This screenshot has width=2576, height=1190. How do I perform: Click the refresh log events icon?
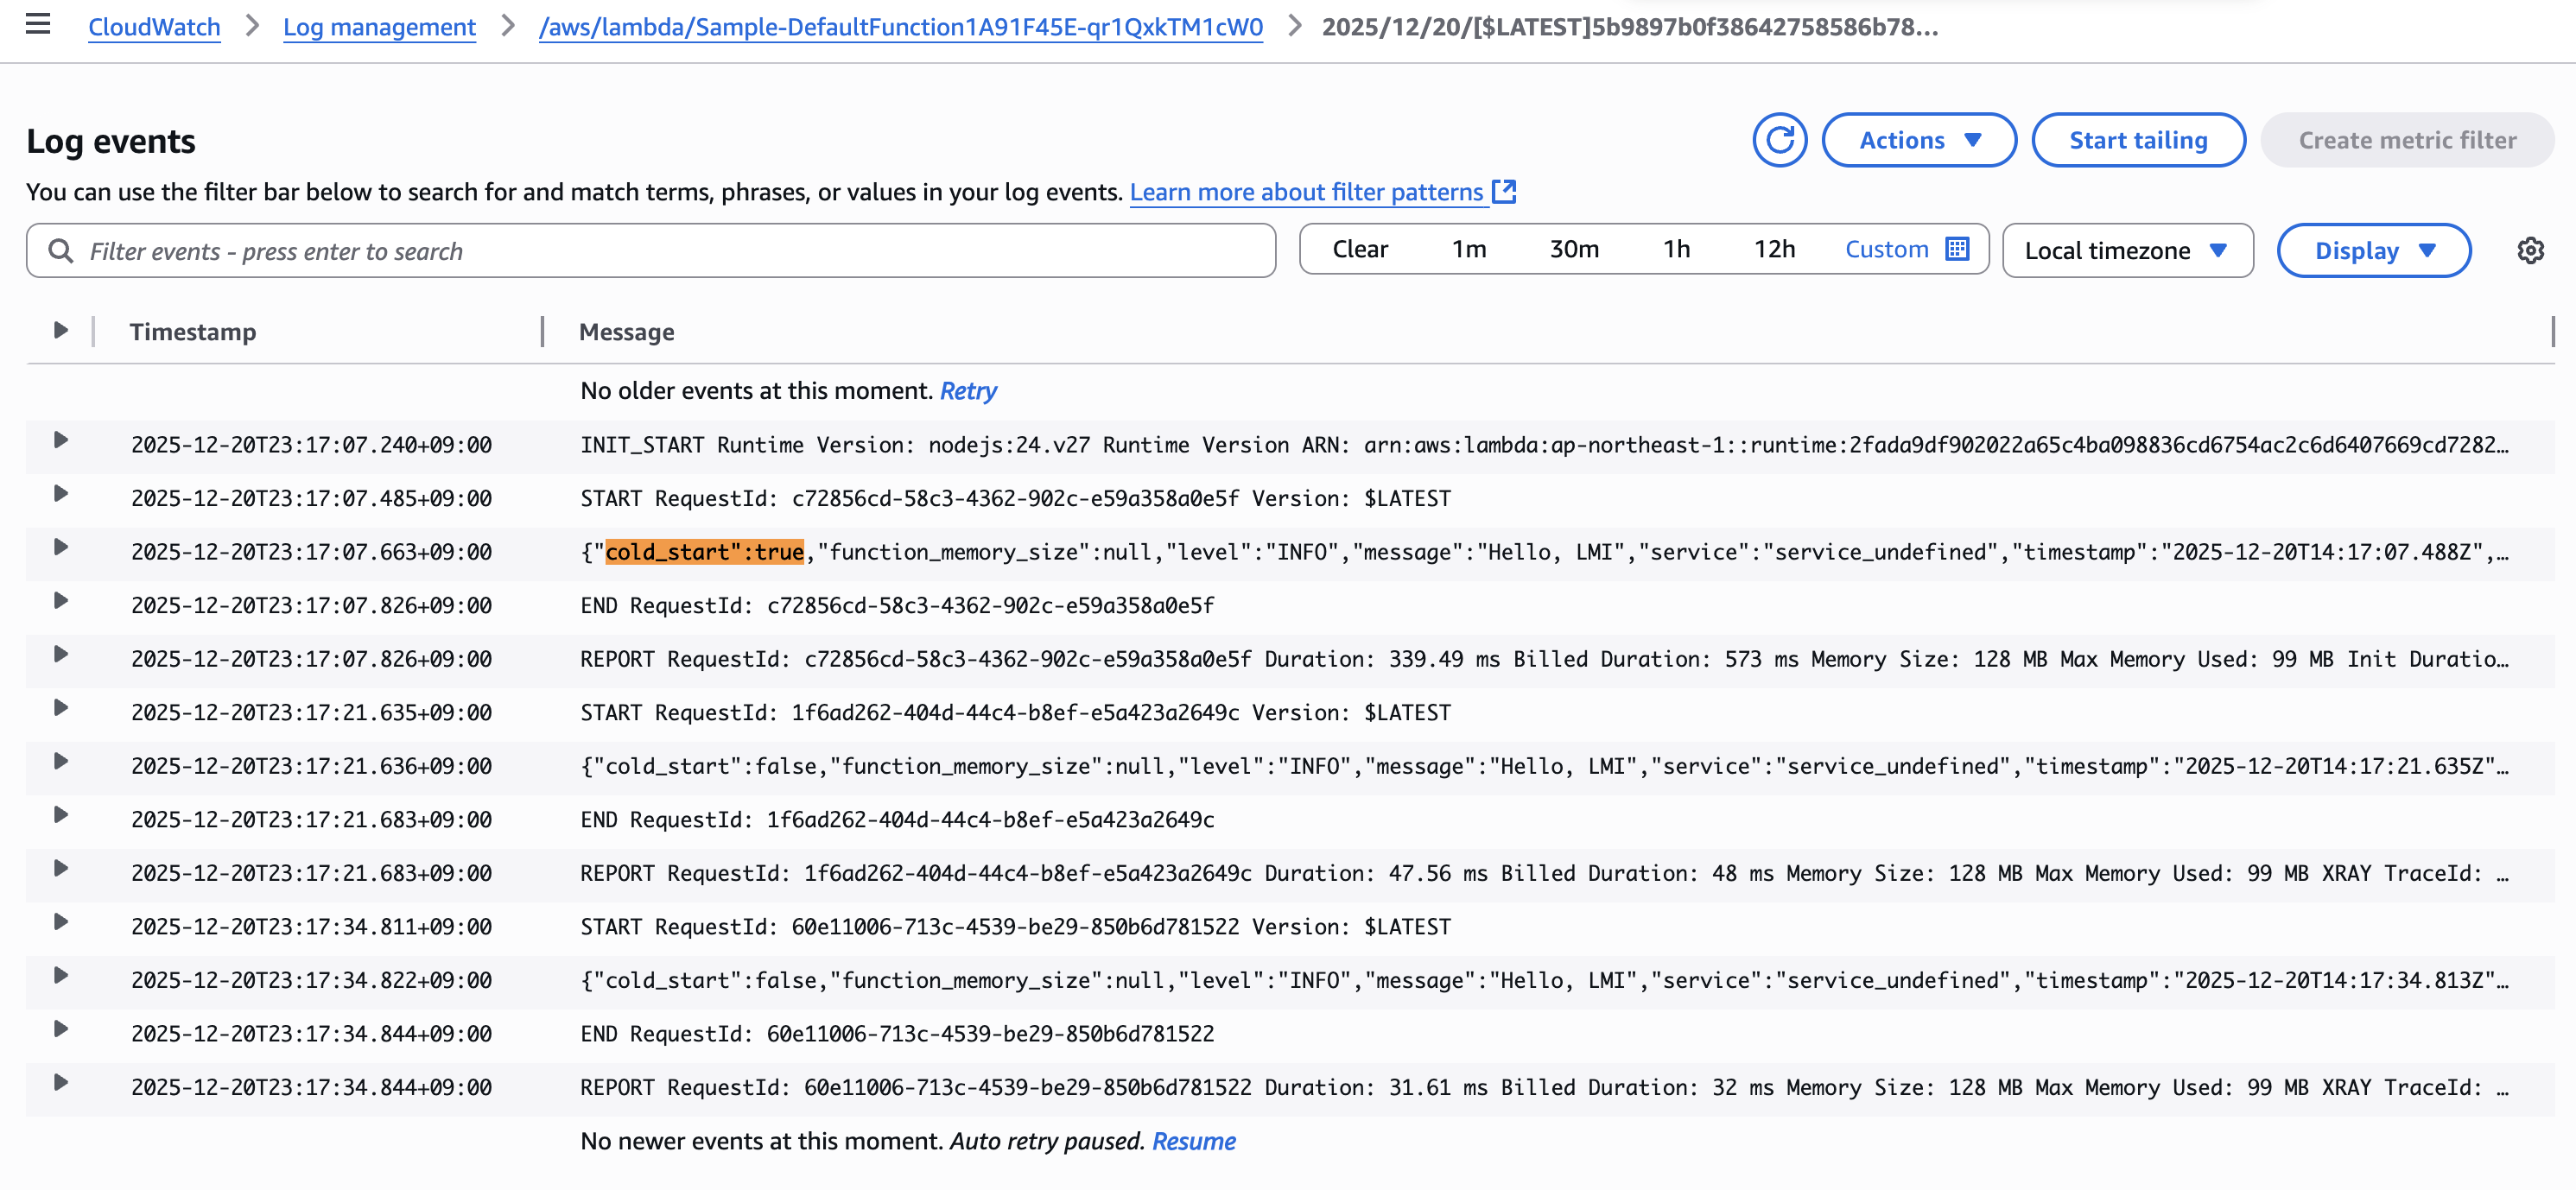(1779, 141)
